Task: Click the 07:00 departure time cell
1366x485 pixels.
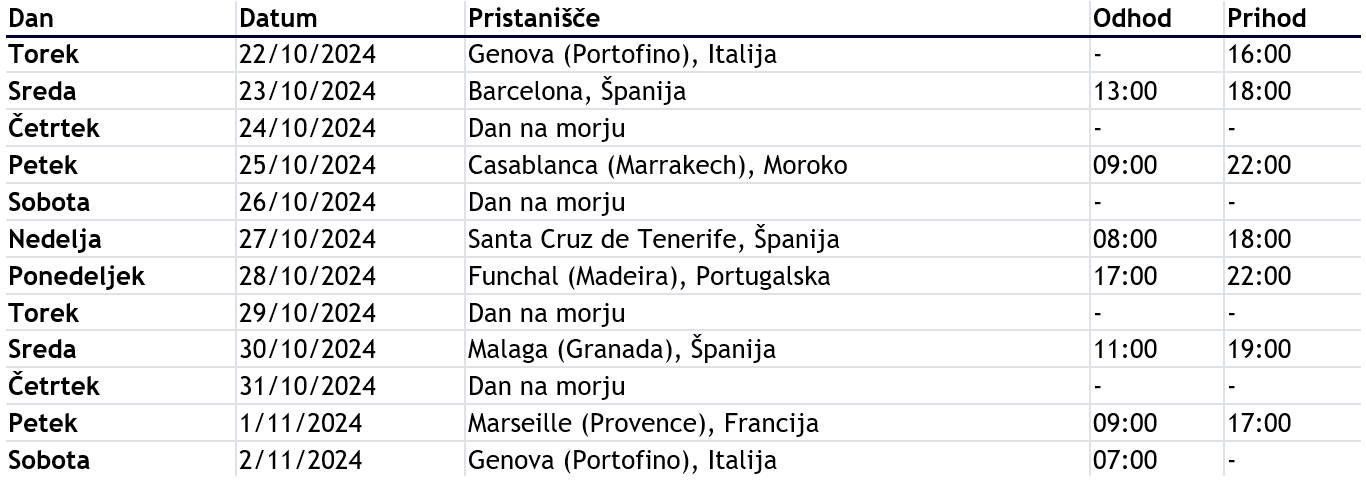Action: point(1125,461)
